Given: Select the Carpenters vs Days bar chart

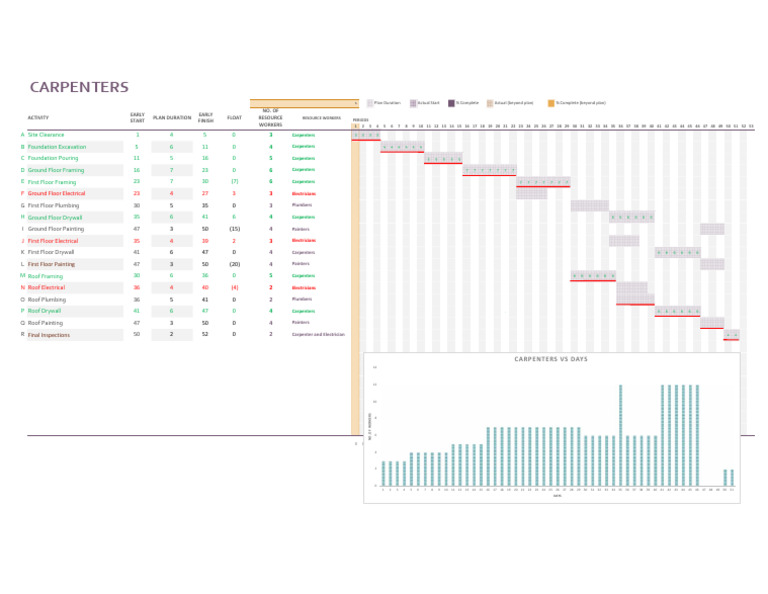Looking at the screenshot, I should point(552,428).
